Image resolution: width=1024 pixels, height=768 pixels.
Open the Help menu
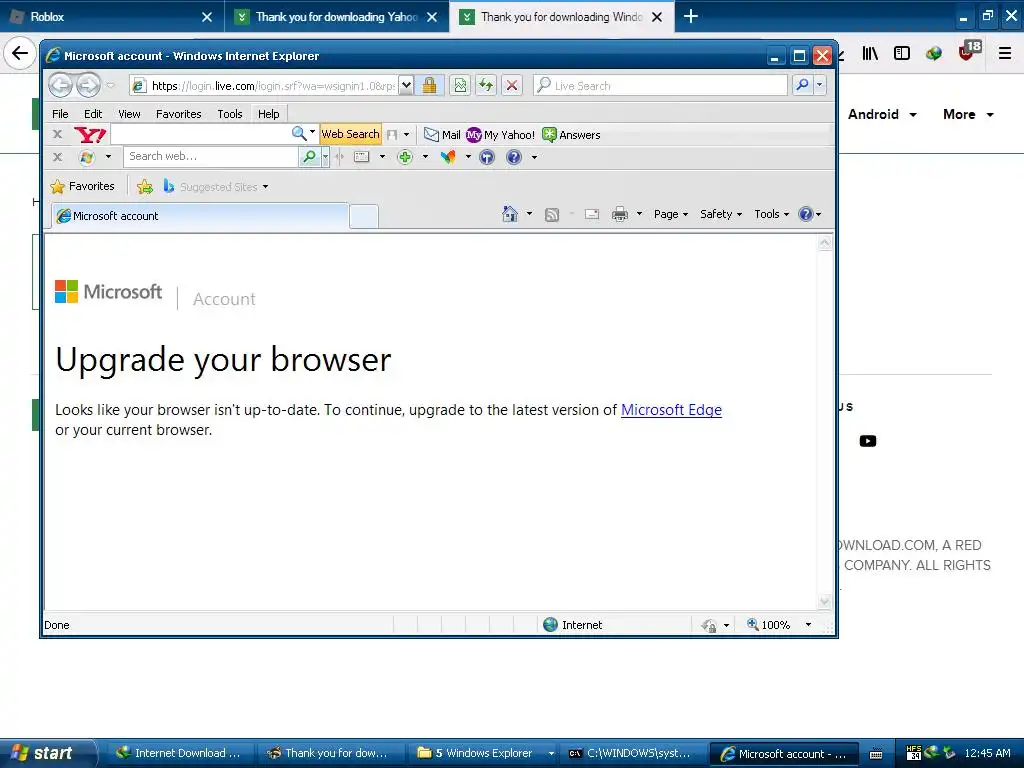(x=268, y=114)
